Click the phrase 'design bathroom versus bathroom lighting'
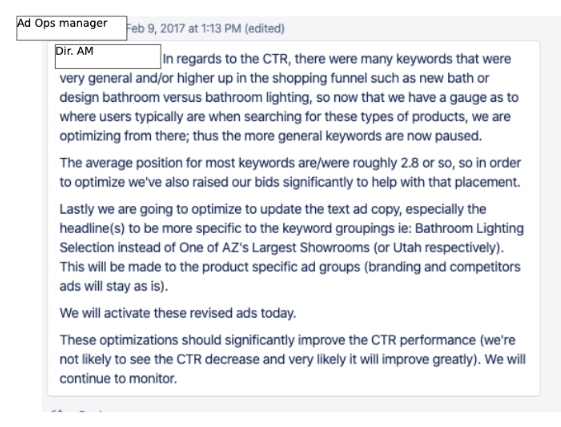The height and width of the screenshot is (427, 561). [x=186, y=97]
